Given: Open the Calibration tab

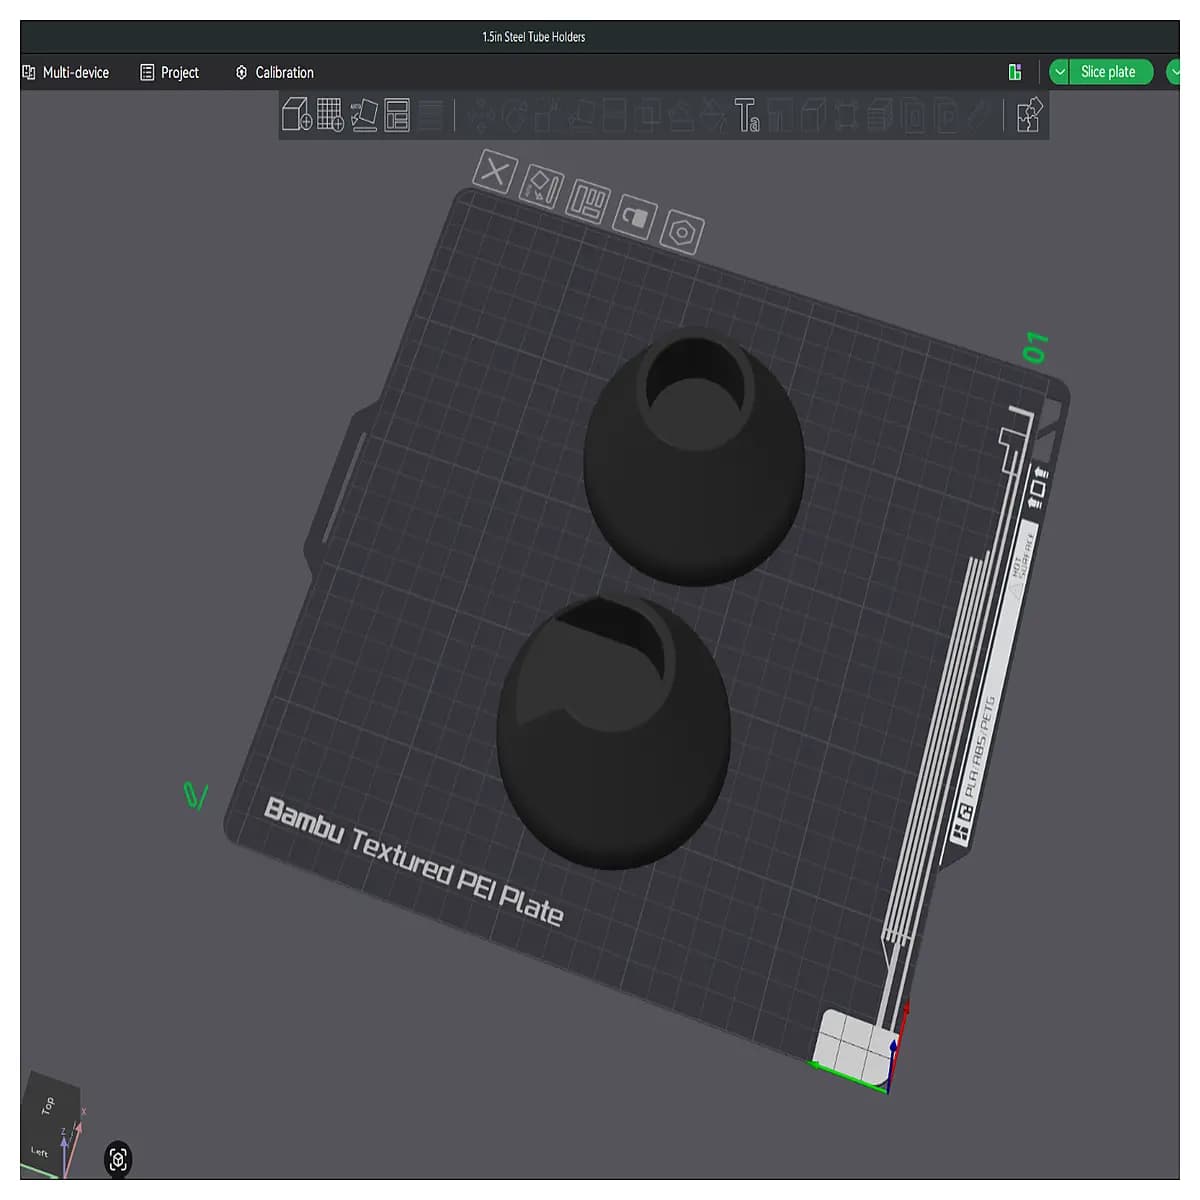Looking at the screenshot, I should [x=274, y=72].
